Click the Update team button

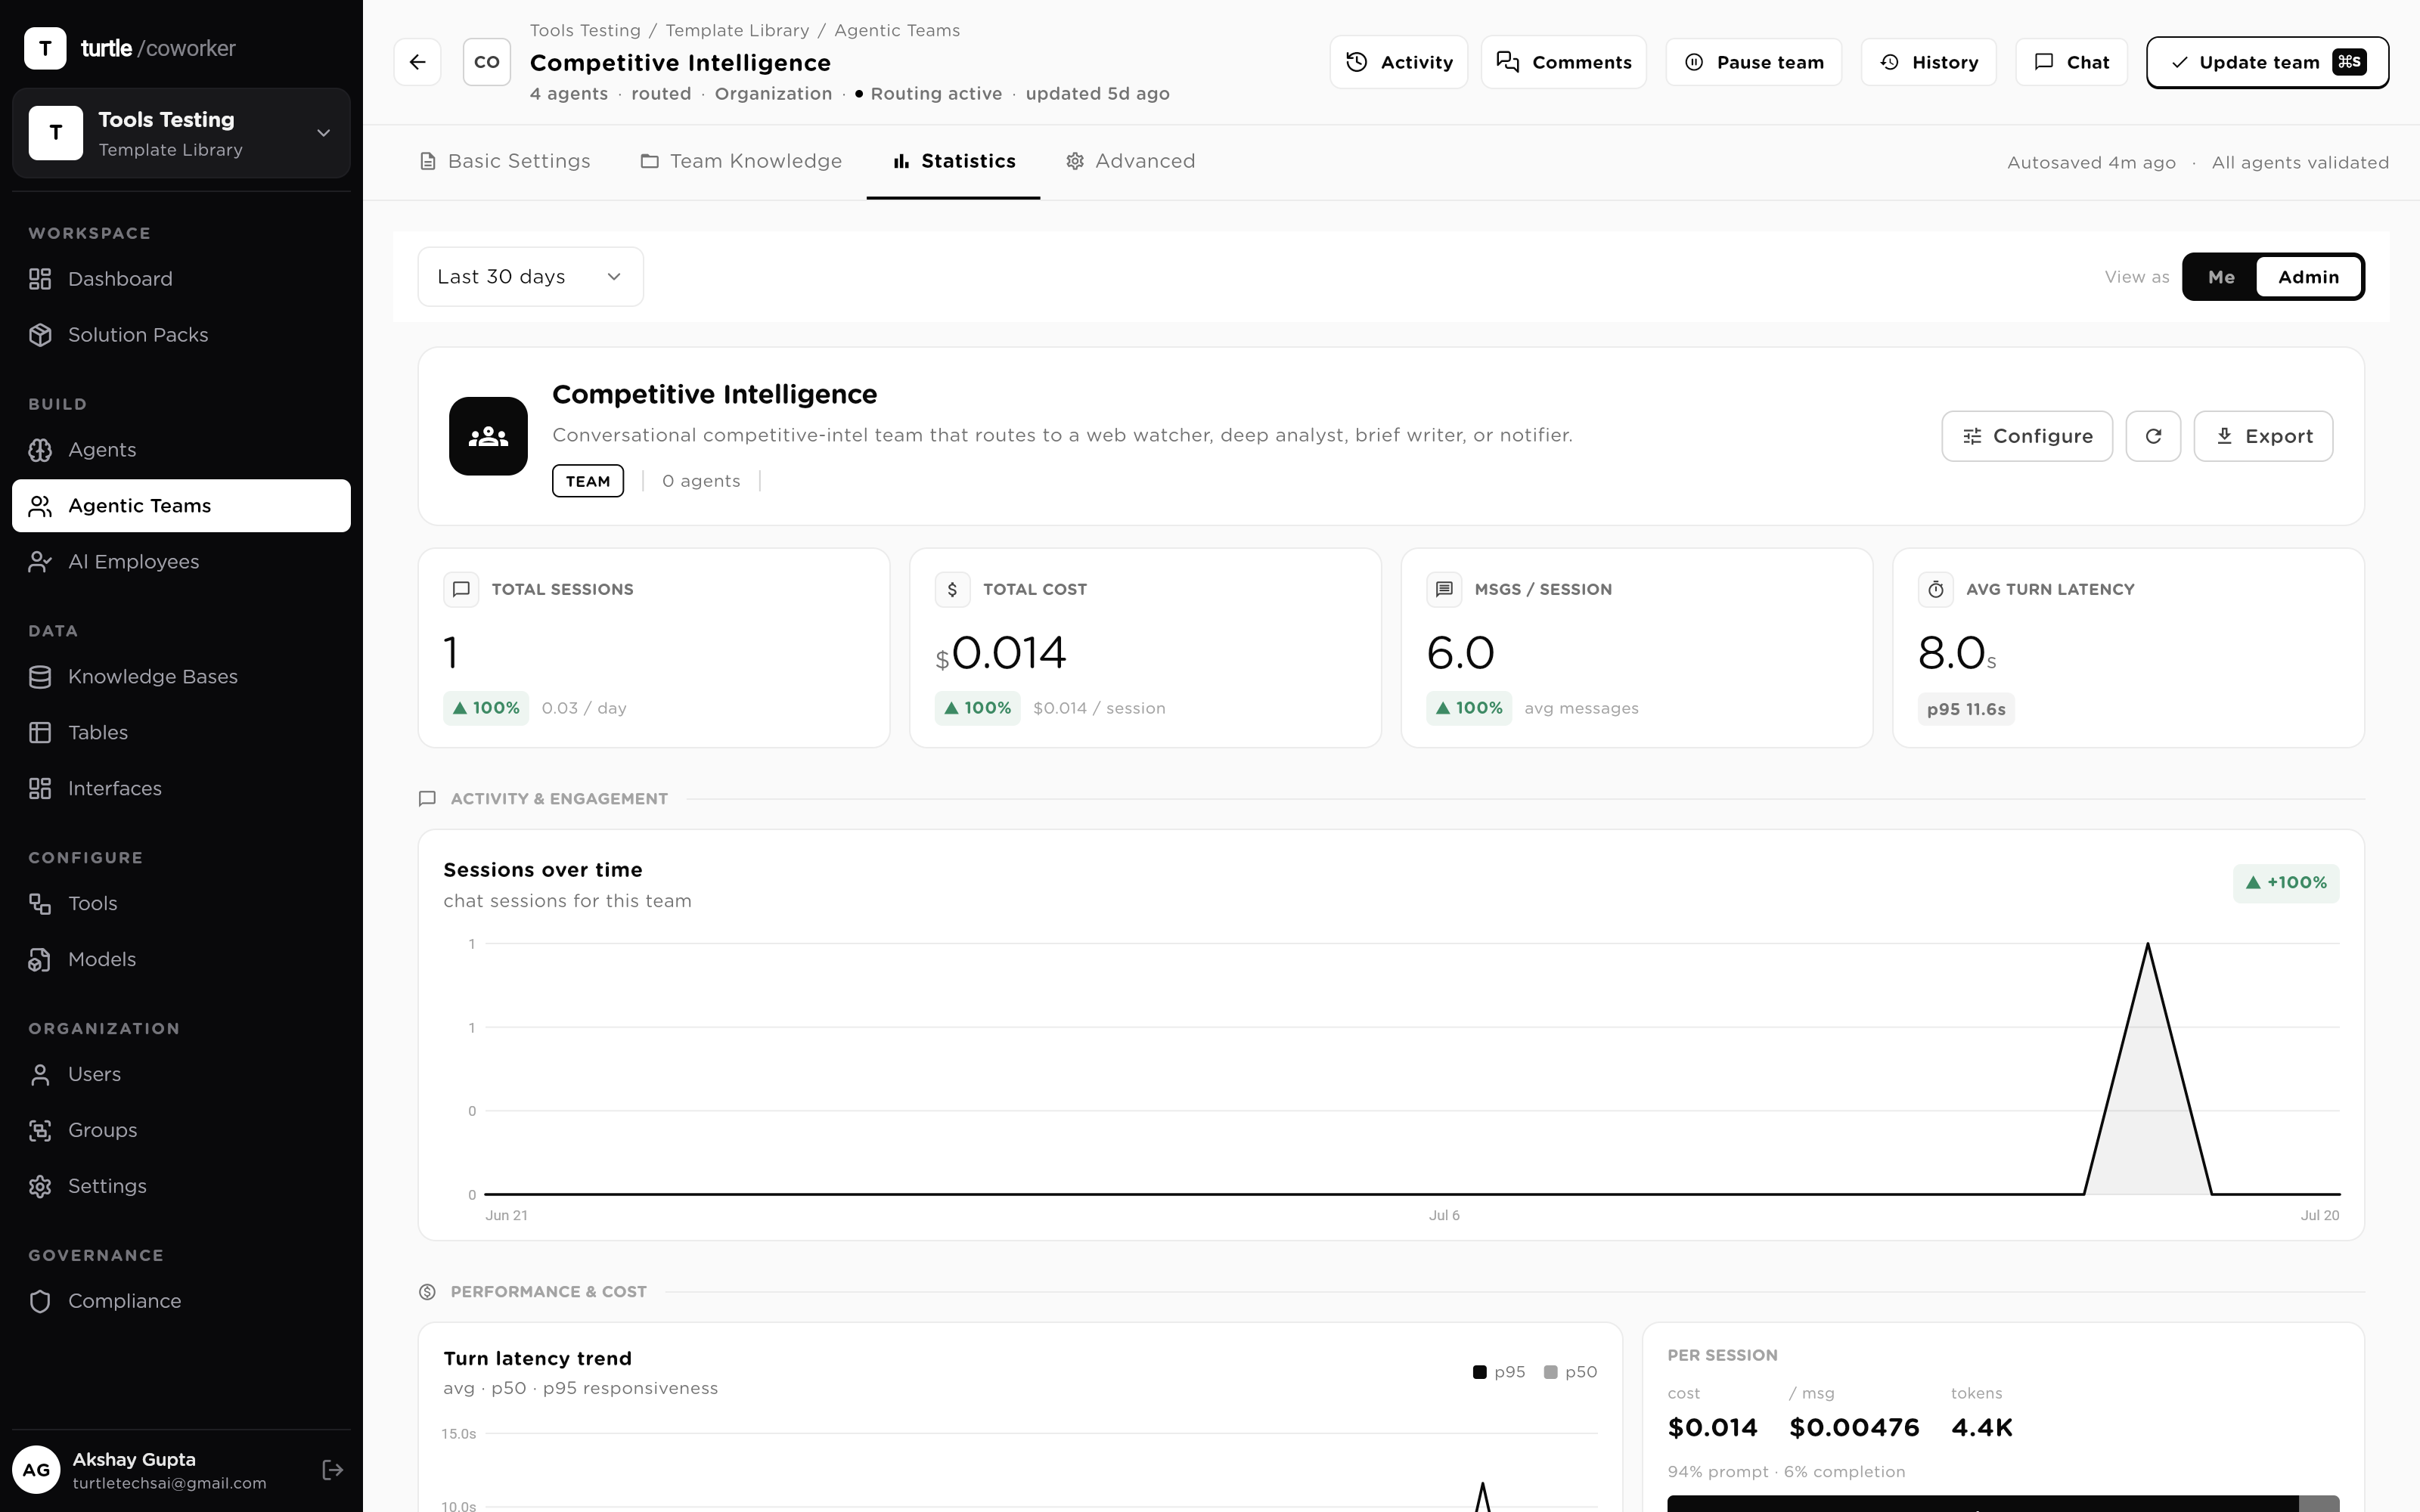2268,62
